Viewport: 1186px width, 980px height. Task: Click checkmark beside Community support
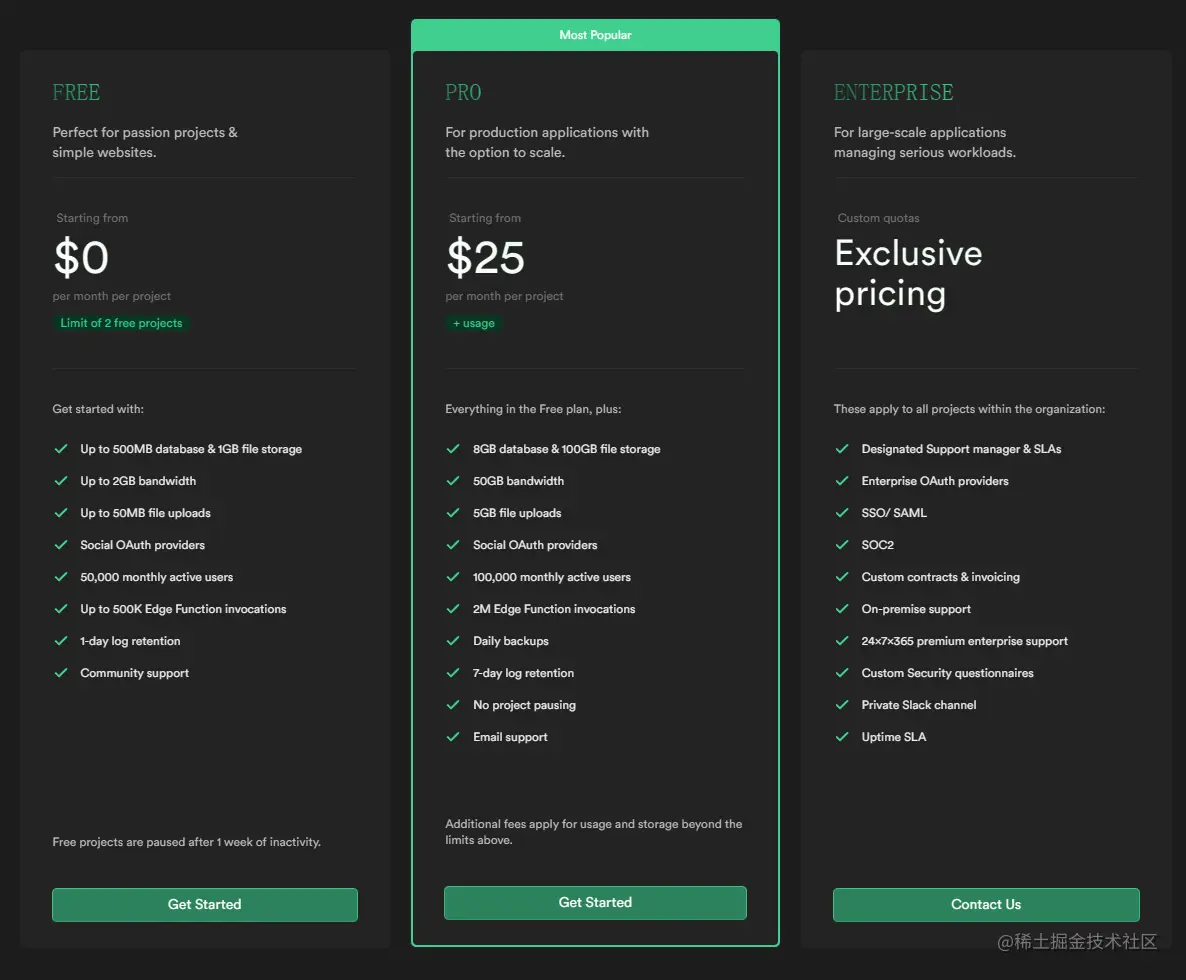(x=61, y=673)
